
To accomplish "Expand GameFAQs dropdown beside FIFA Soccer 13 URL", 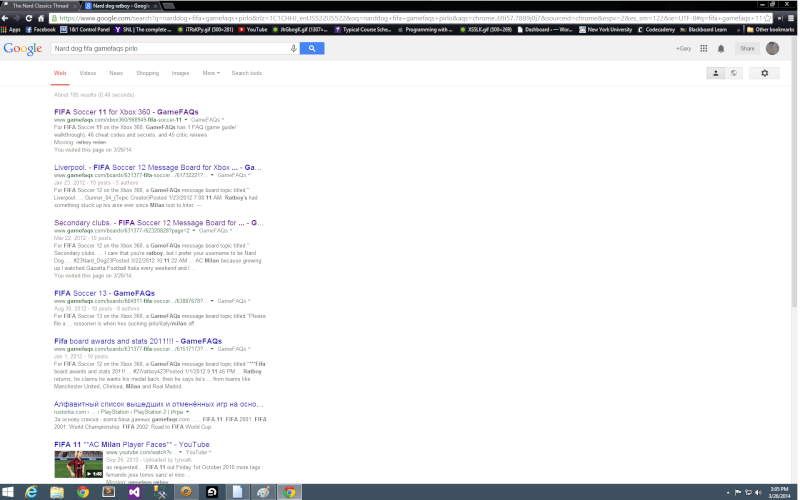I will pos(234,301).
